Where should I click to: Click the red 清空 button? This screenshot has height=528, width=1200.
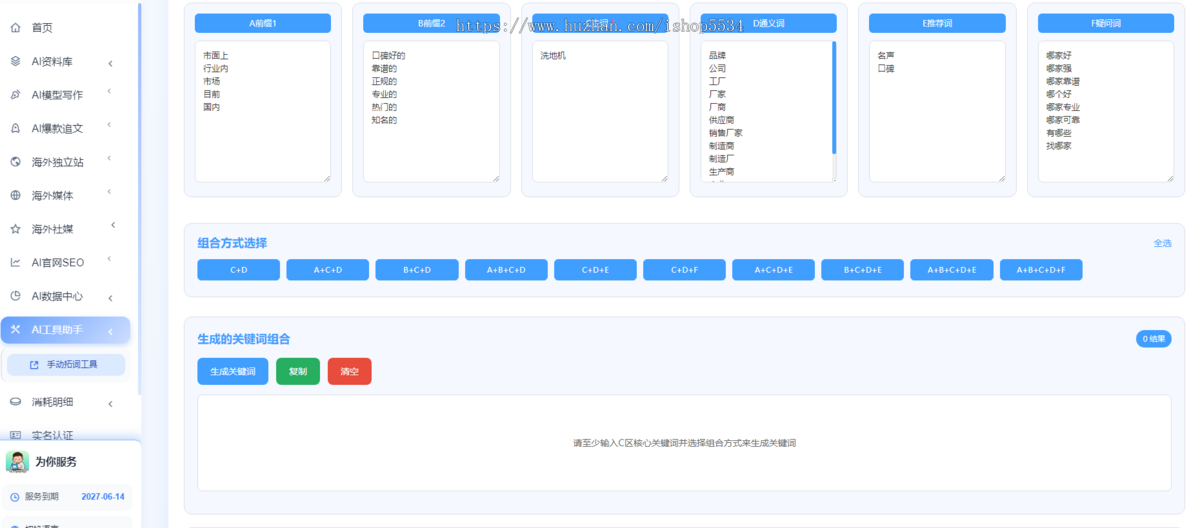click(x=349, y=371)
